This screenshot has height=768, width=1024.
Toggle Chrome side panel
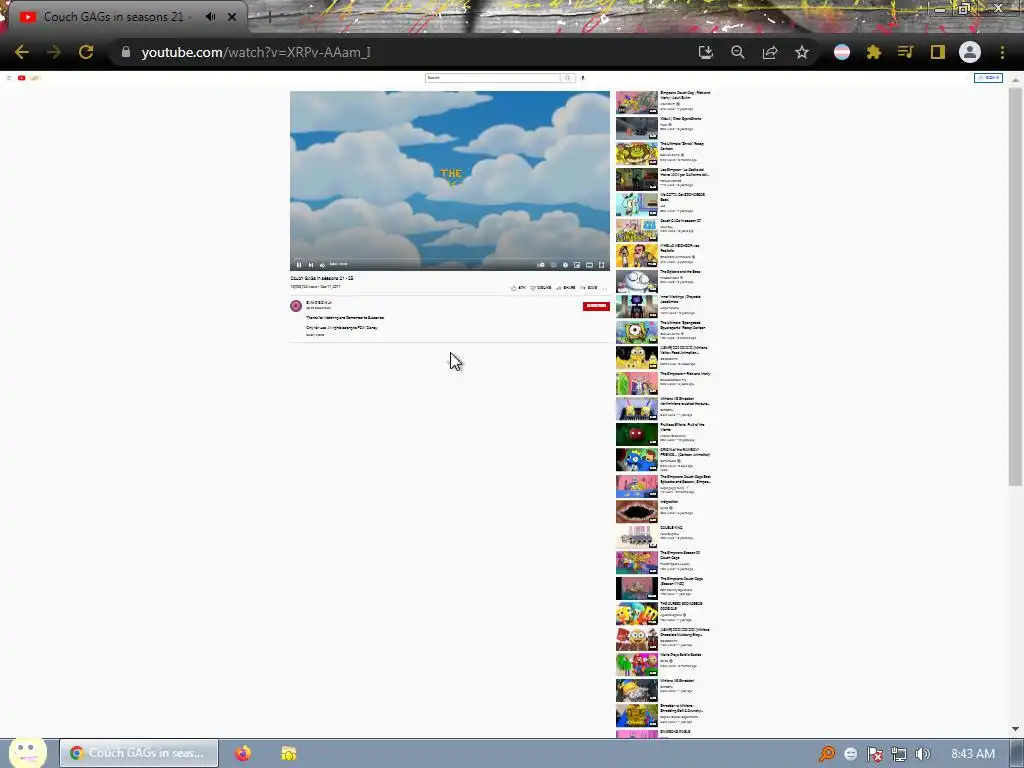938,52
